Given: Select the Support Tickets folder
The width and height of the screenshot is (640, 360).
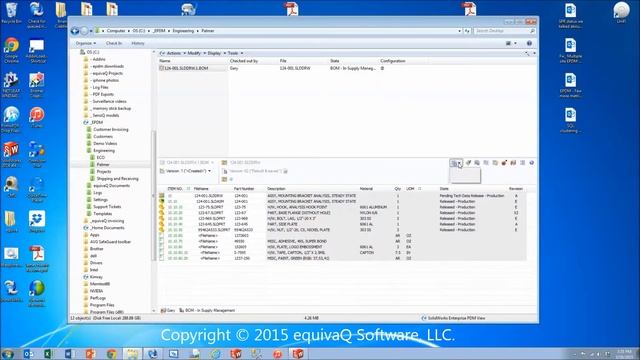Looking at the screenshot, I should 107,207.
